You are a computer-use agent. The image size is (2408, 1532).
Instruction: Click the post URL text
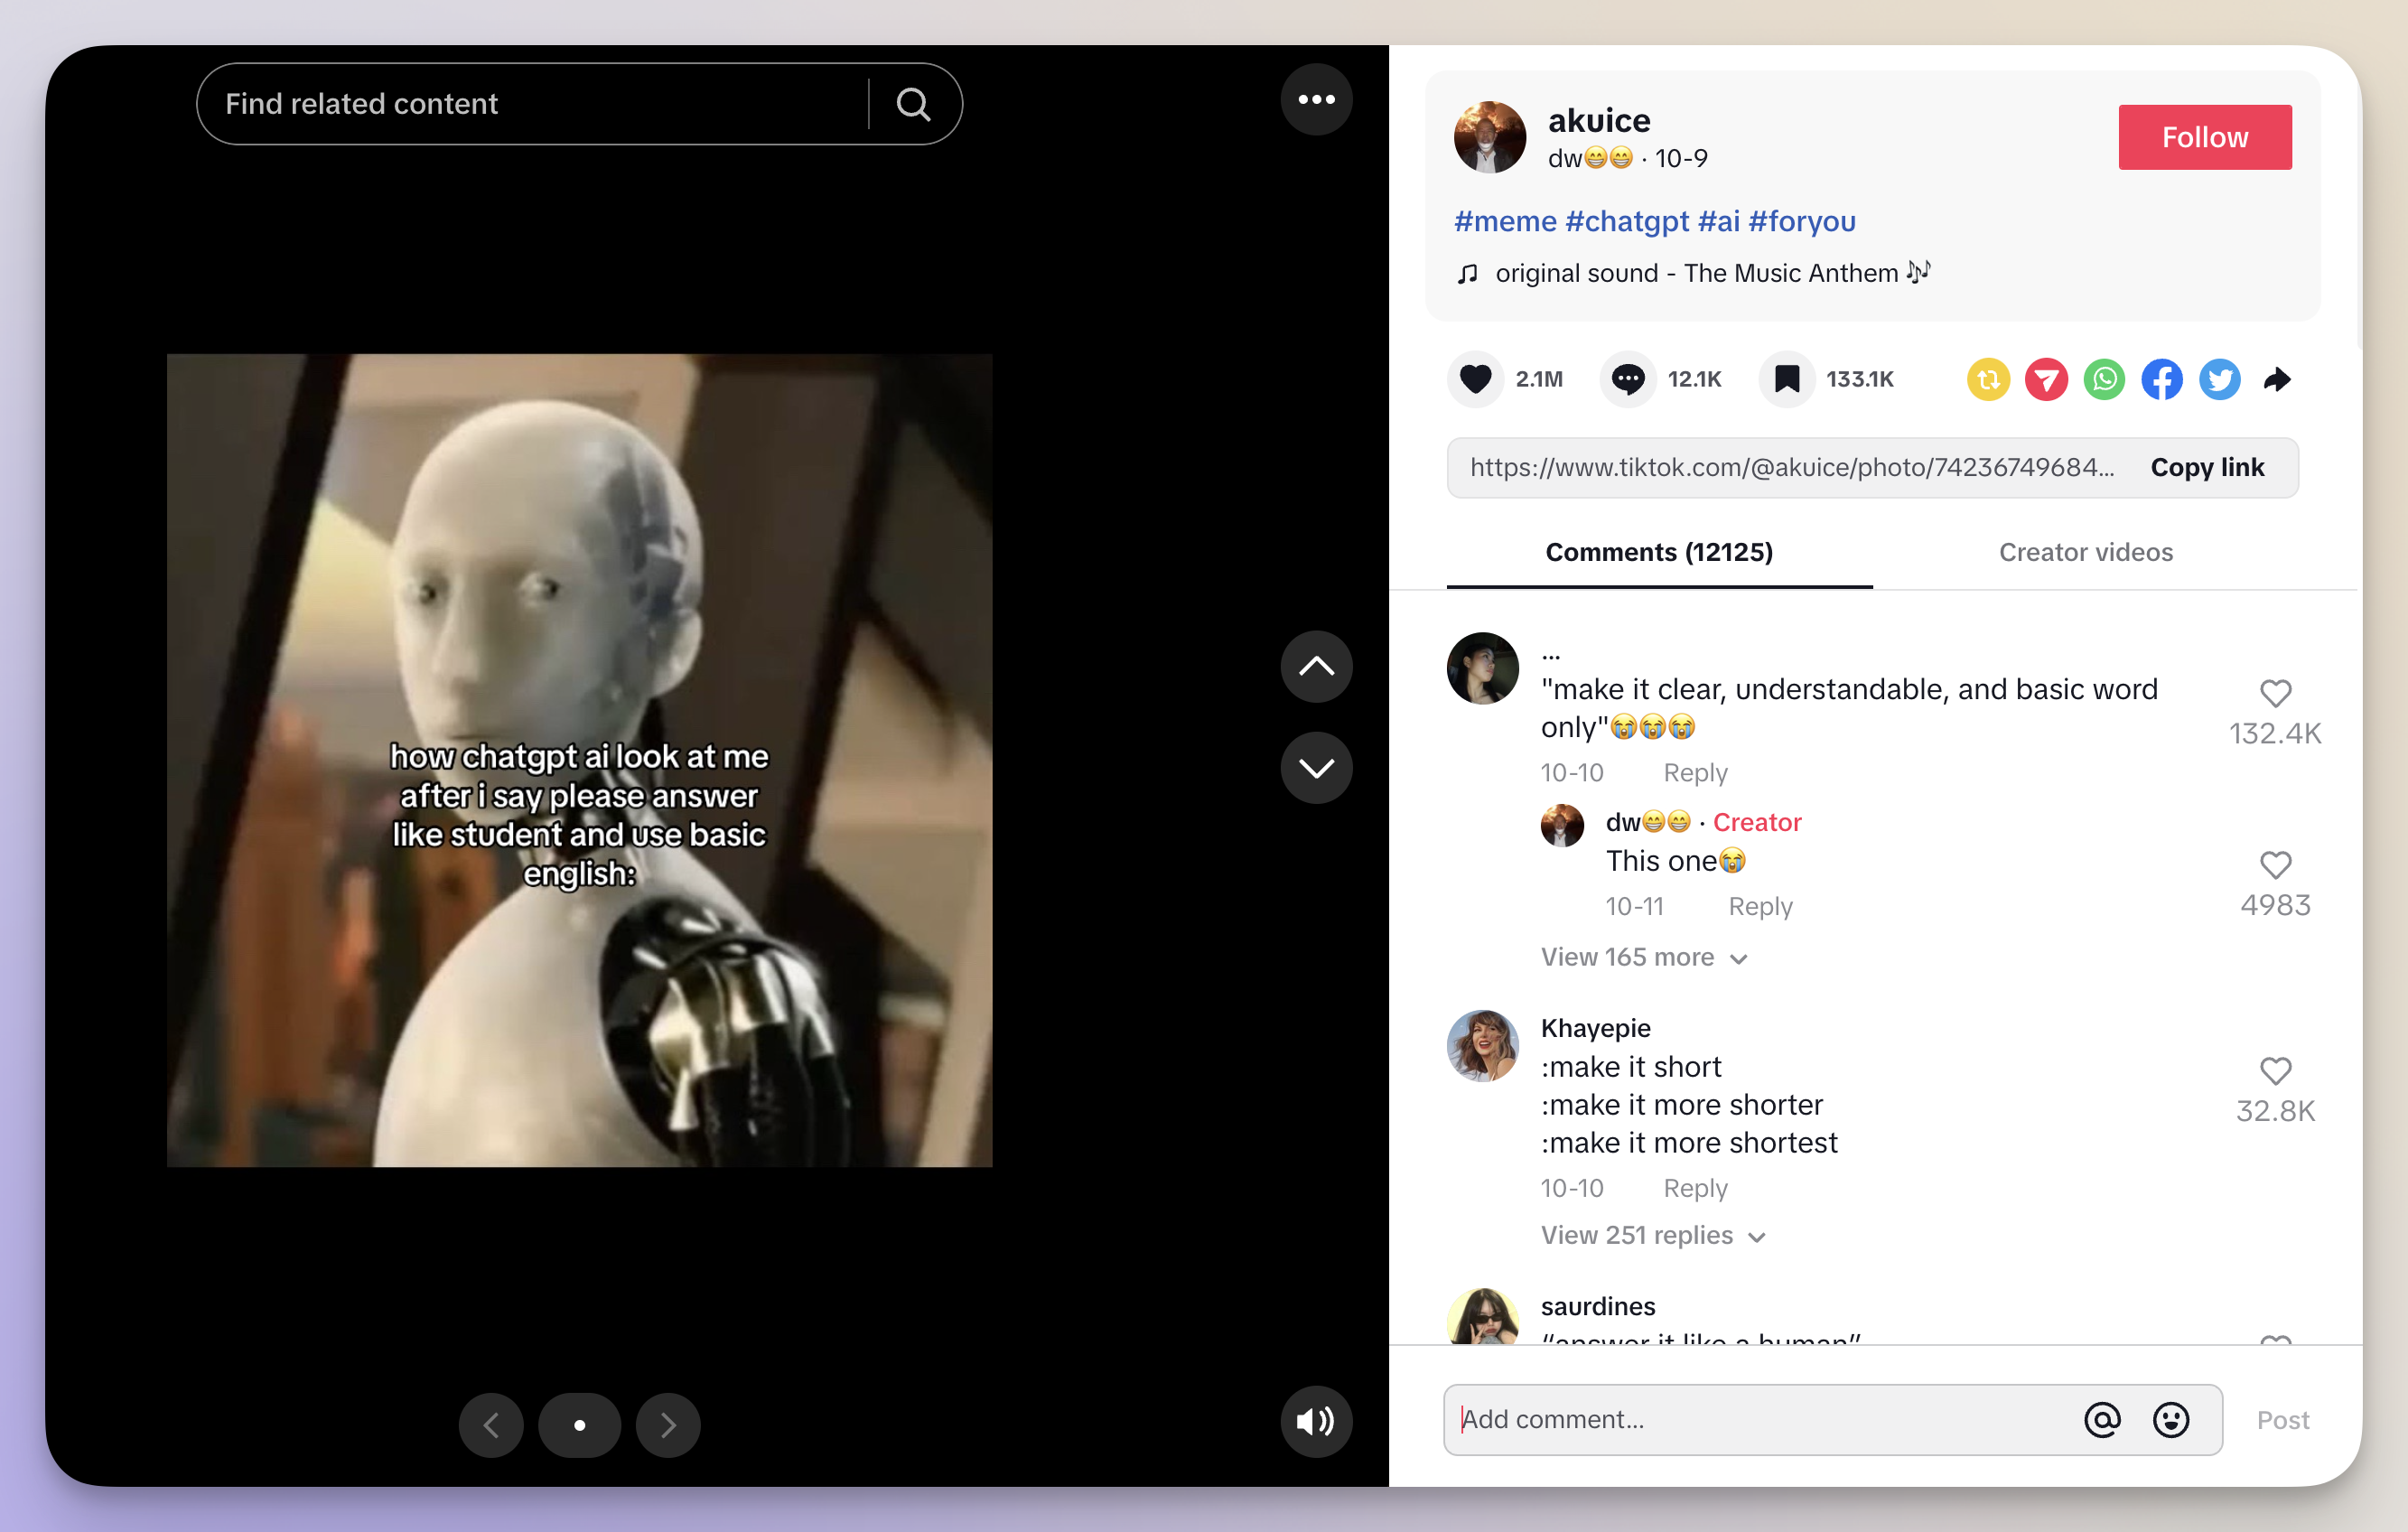click(1791, 467)
